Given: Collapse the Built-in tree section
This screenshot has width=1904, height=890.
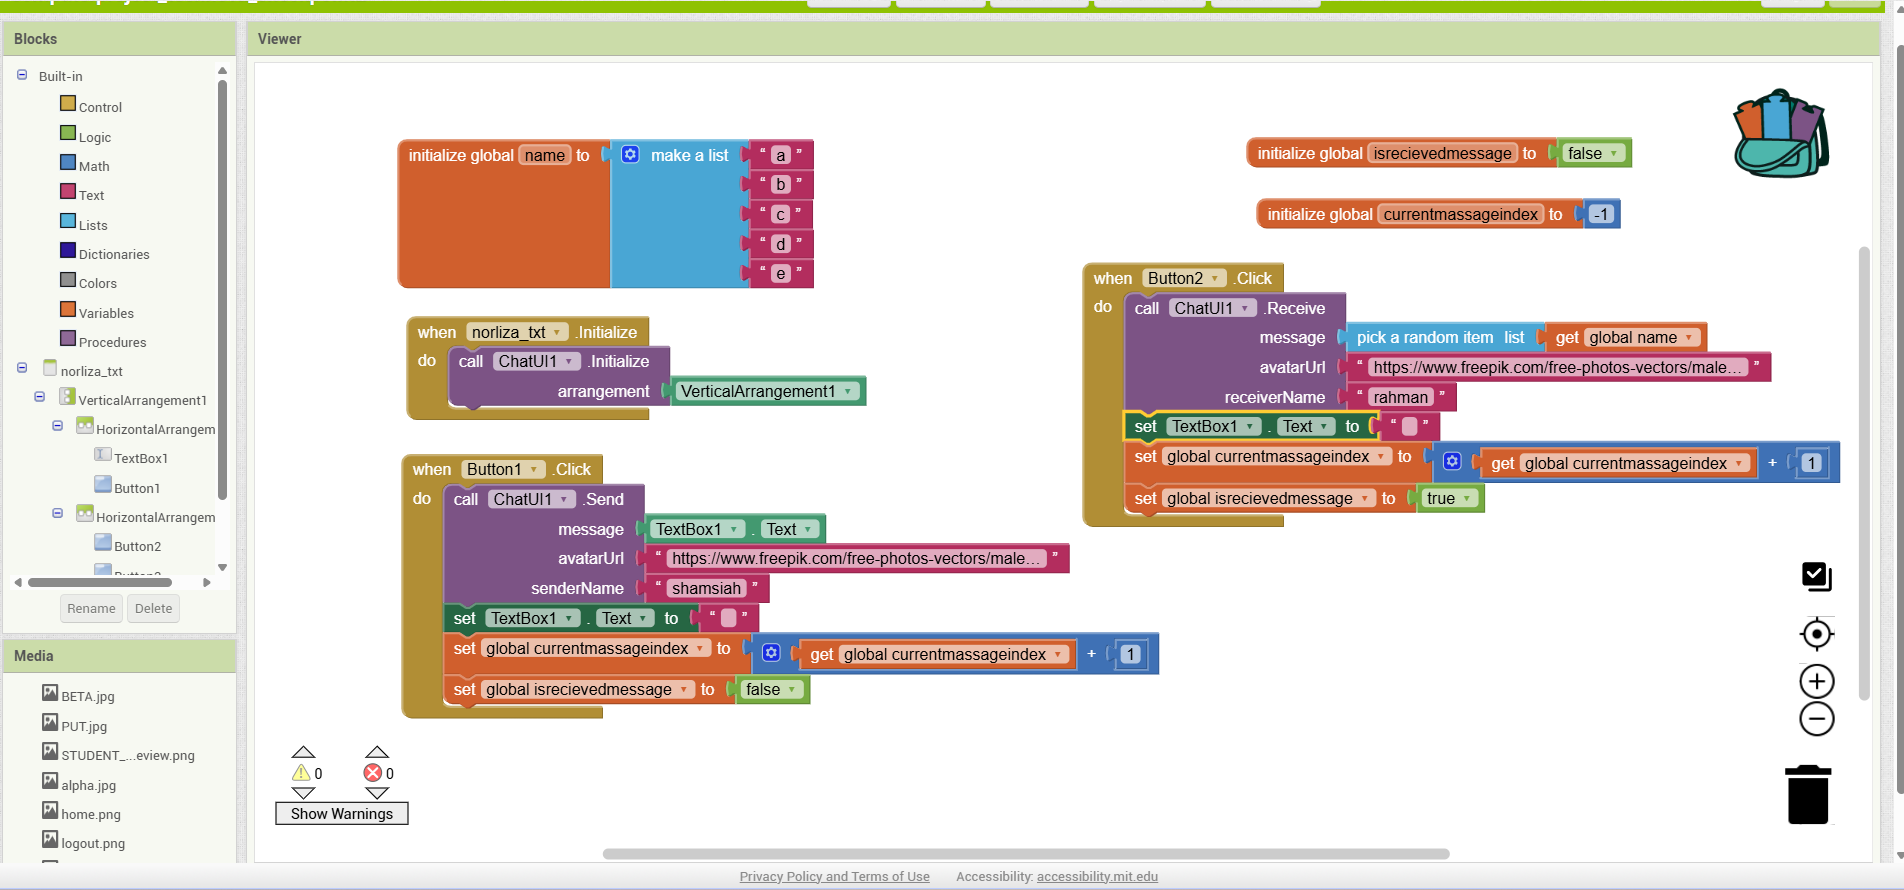Looking at the screenshot, I should (22, 75).
